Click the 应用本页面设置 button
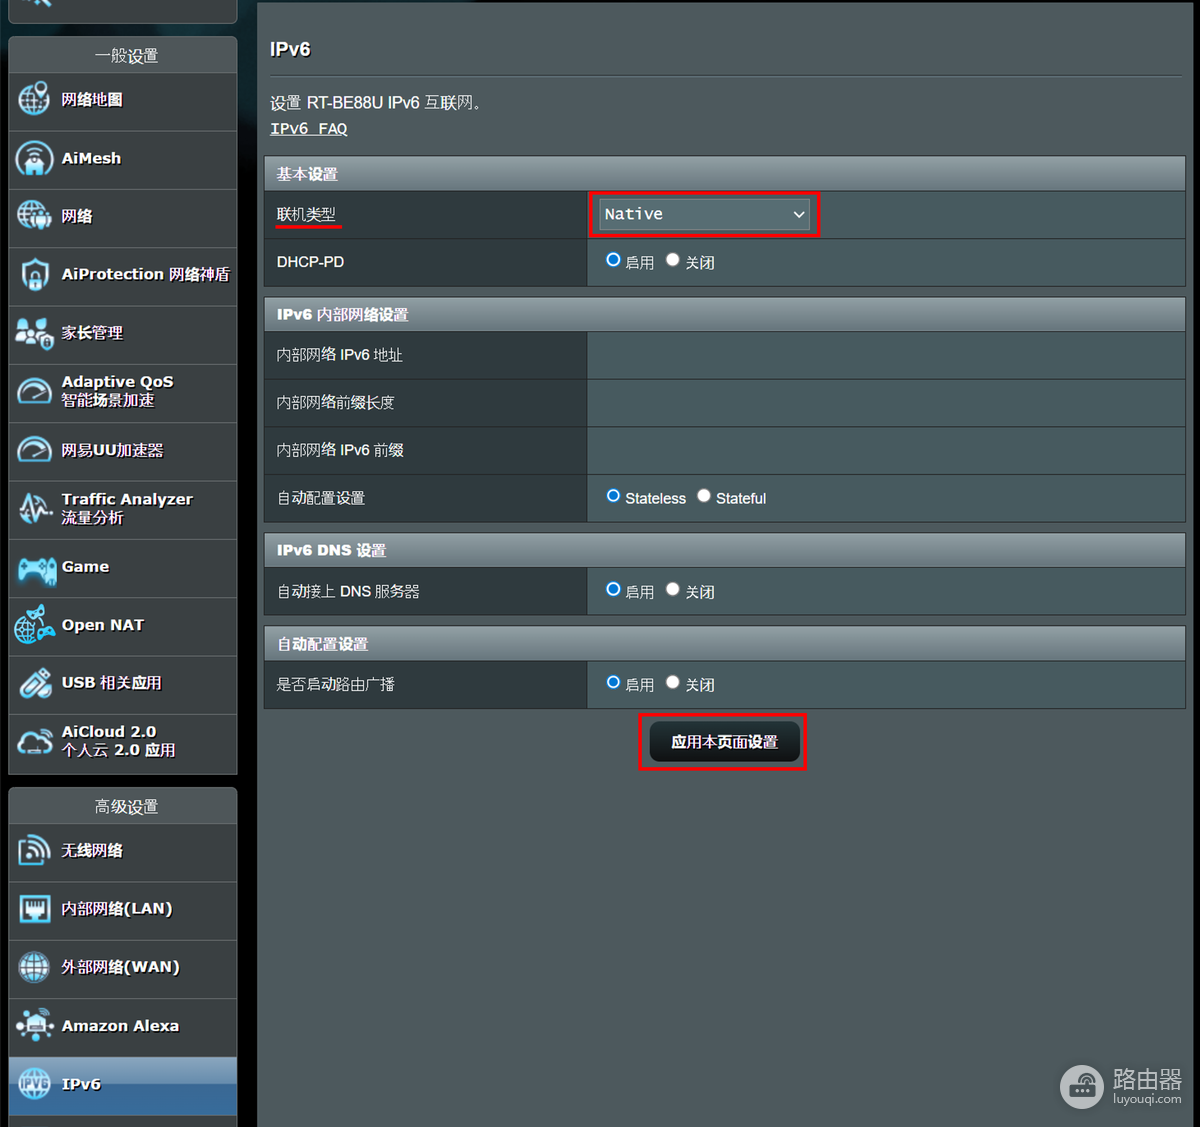1200x1127 pixels. tap(724, 742)
